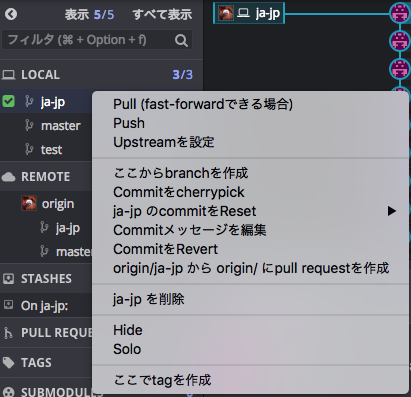Choose Hide from the context menu
The width and height of the screenshot is (411, 397).
click(250, 330)
